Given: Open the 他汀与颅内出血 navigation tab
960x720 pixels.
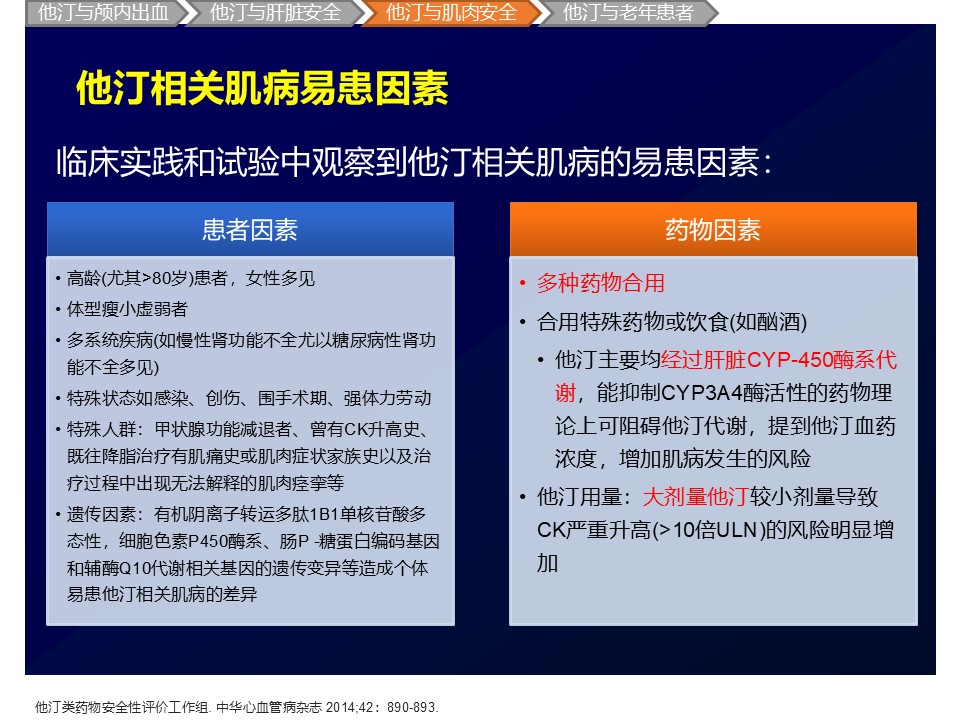Looking at the screenshot, I should click(105, 13).
